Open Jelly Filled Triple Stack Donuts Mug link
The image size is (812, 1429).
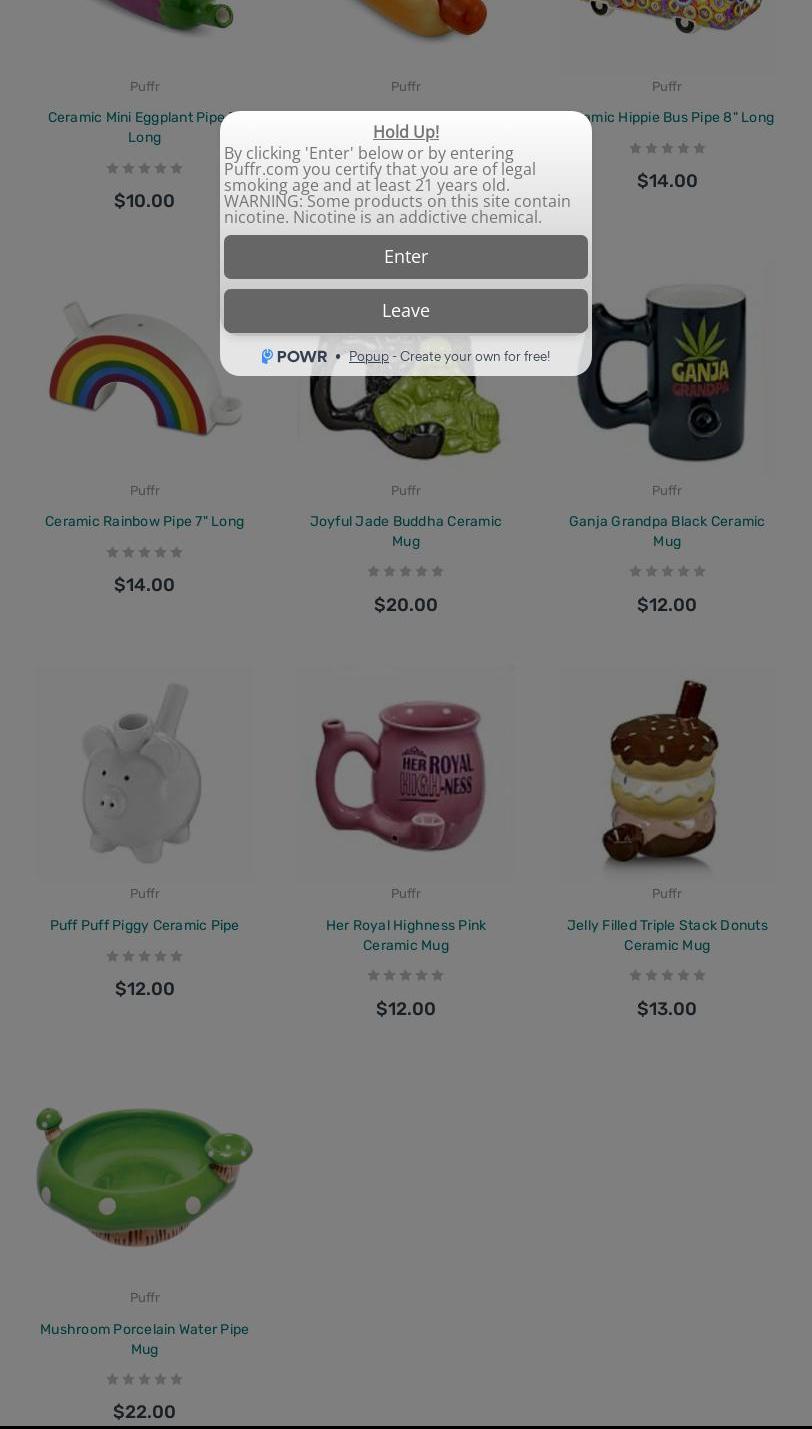[x=667, y=935]
